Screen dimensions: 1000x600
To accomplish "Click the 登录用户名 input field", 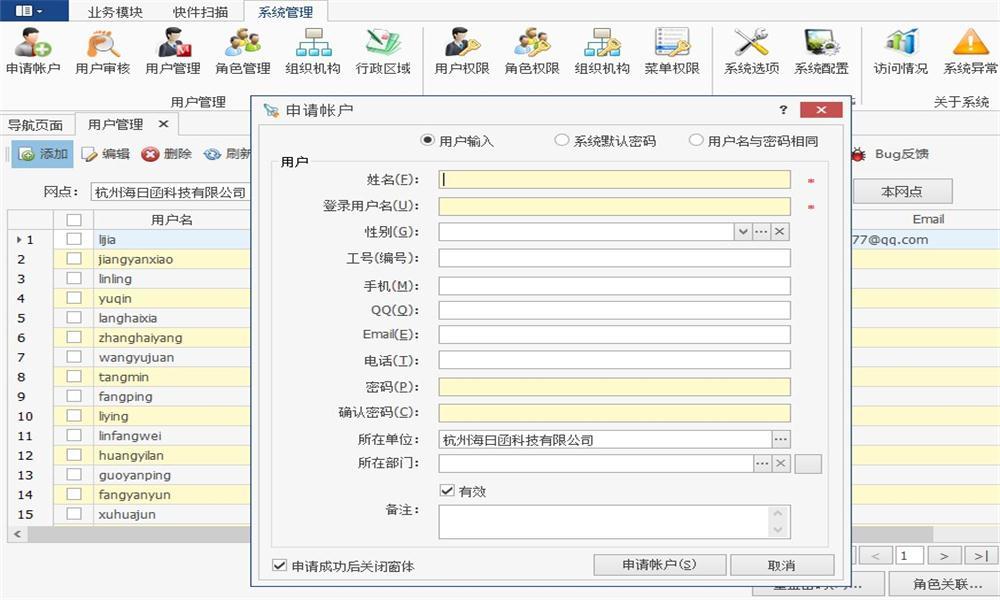I will pos(614,206).
